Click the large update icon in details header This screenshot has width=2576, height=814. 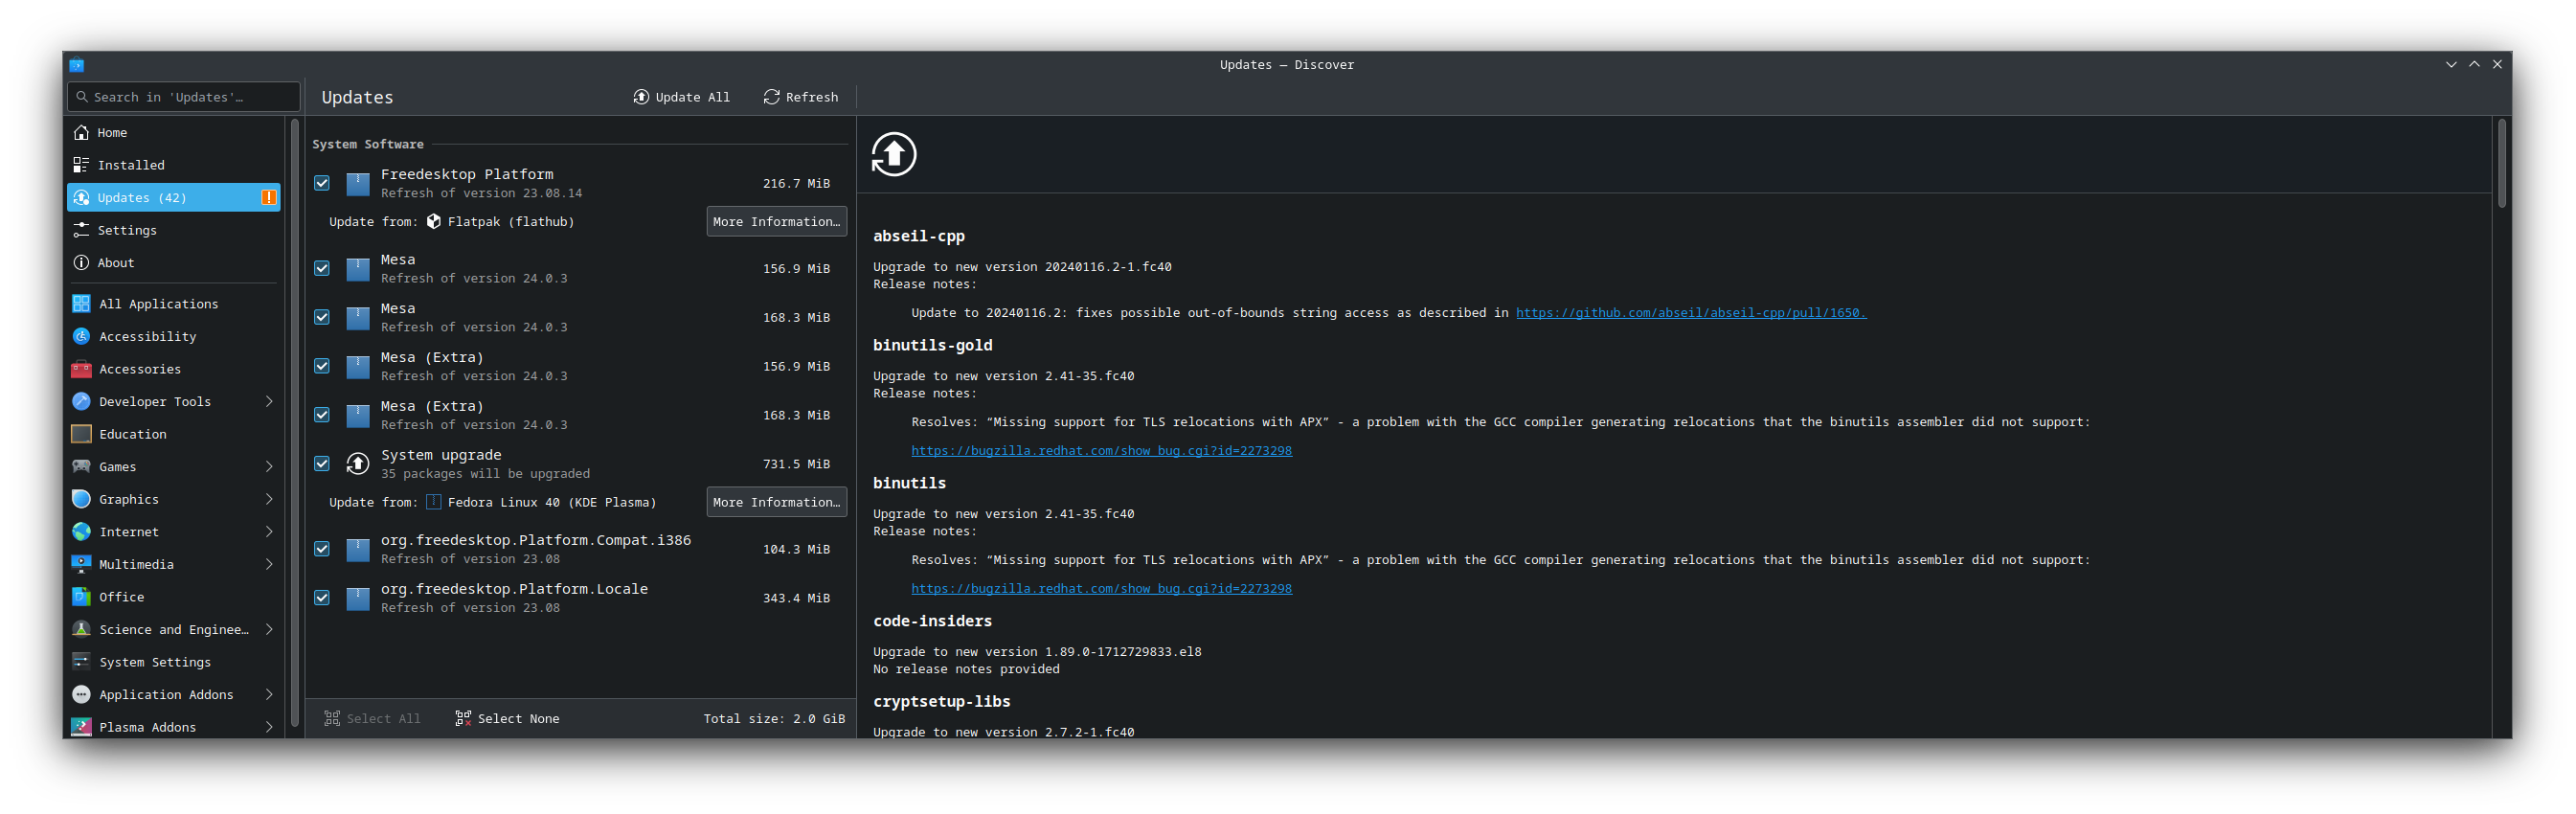(x=894, y=154)
